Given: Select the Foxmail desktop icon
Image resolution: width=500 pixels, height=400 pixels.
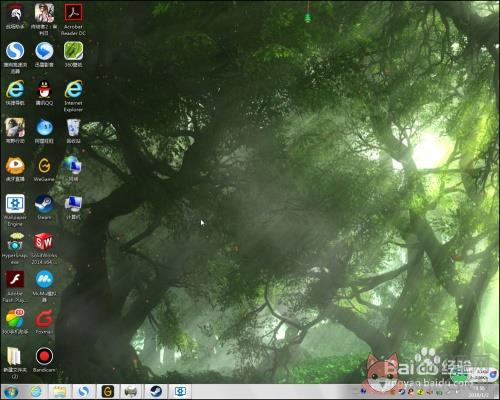Looking at the screenshot, I should pyautogui.click(x=44, y=322).
